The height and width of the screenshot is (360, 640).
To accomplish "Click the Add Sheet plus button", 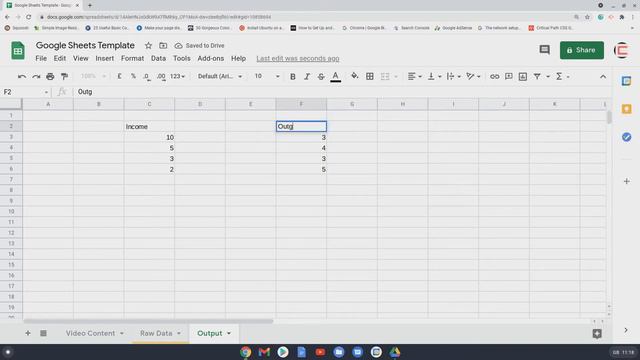I will tap(28, 333).
